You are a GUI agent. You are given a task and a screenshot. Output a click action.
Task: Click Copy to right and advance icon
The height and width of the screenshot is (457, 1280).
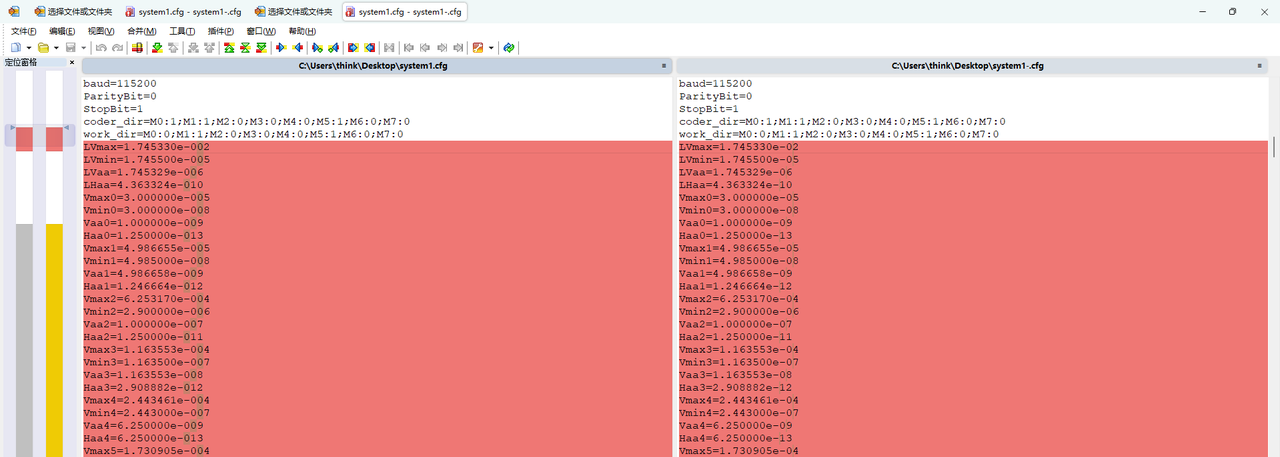click(x=317, y=47)
